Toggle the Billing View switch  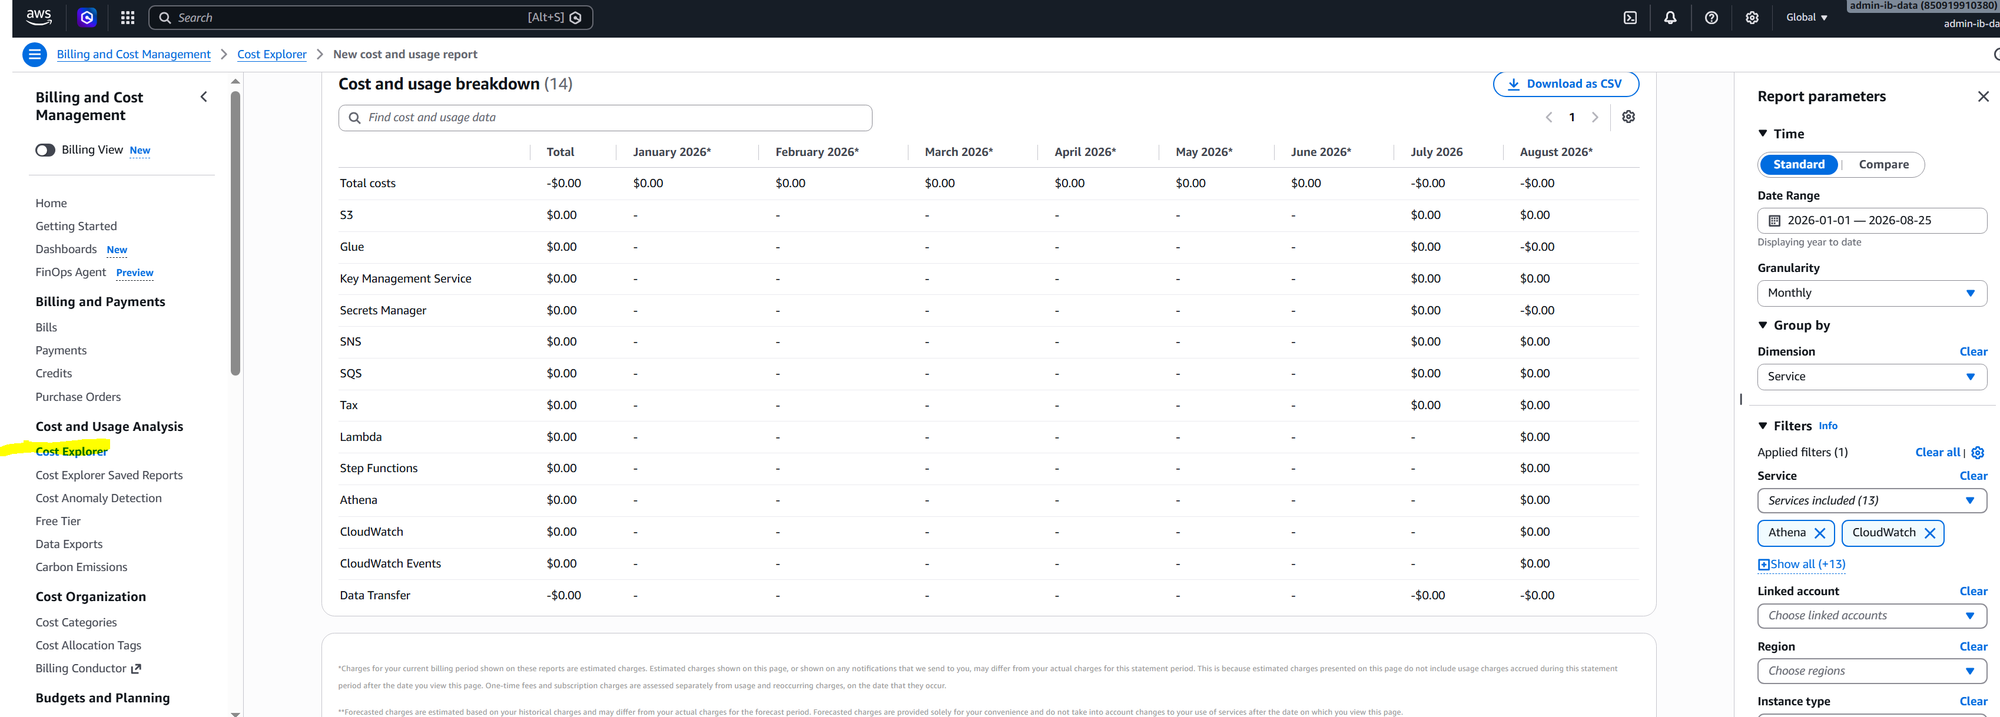click(x=45, y=150)
